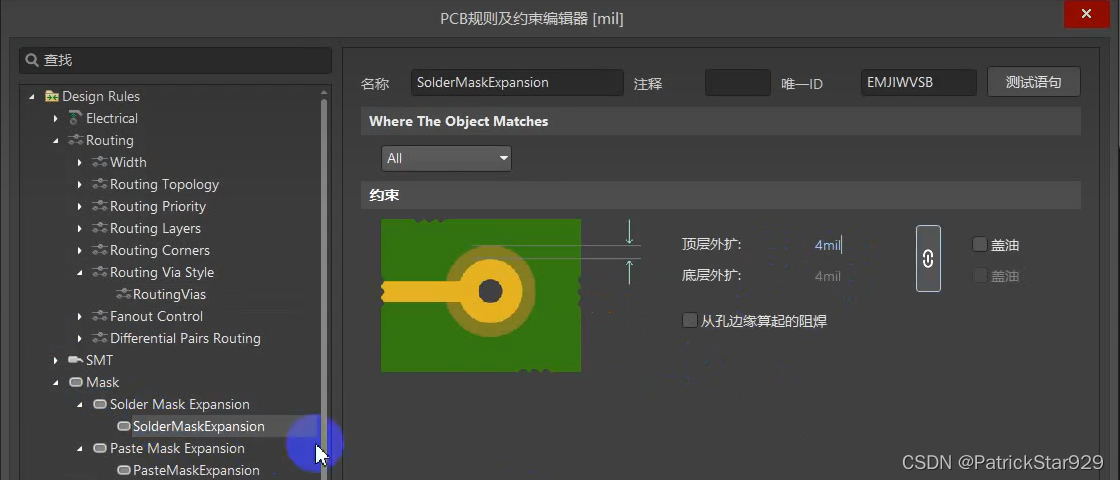Click the Routing Priority rule icon
The image size is (1120, 480).
pos(99,206)
